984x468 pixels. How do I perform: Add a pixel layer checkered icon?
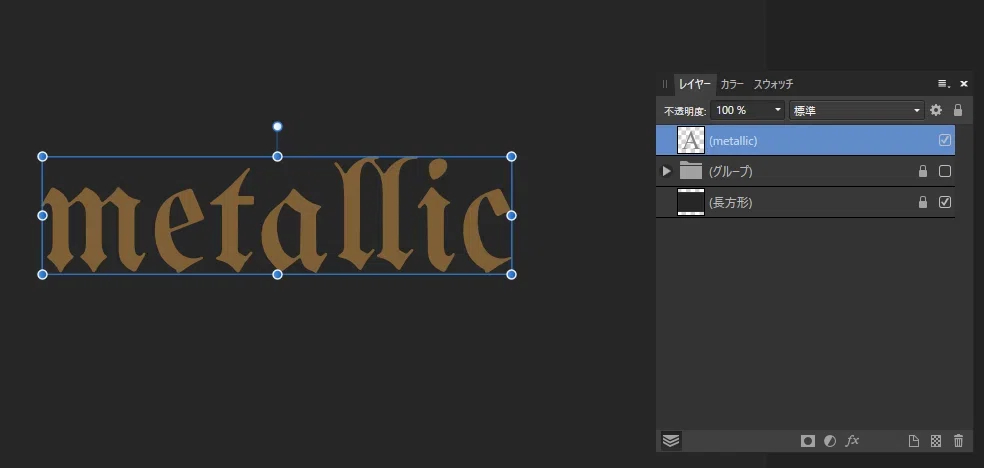click(x=936, y=441)
